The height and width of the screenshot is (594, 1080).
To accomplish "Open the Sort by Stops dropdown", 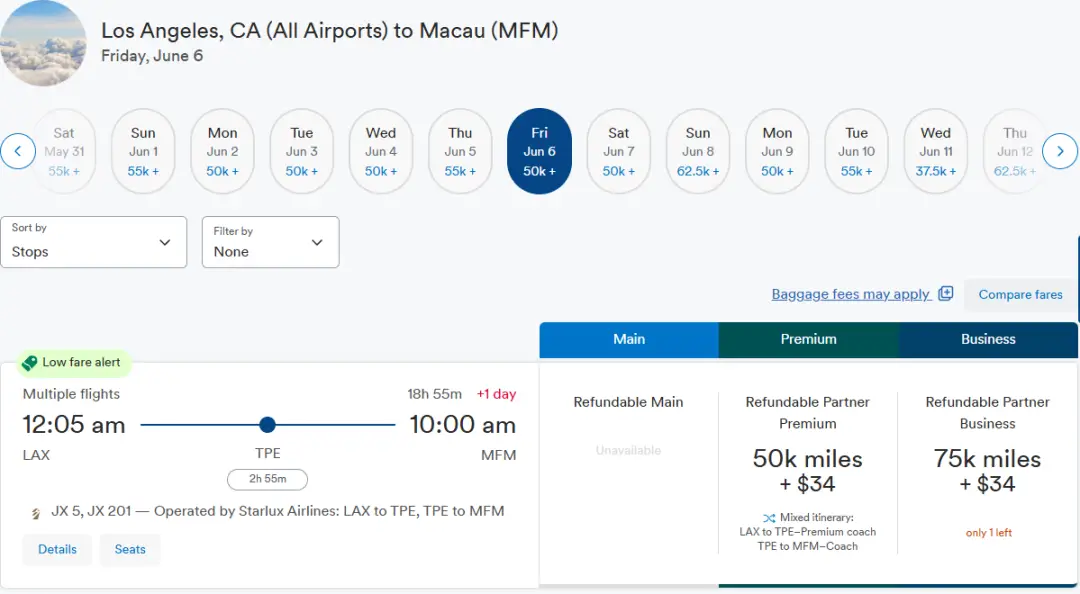I will (94, 242).
